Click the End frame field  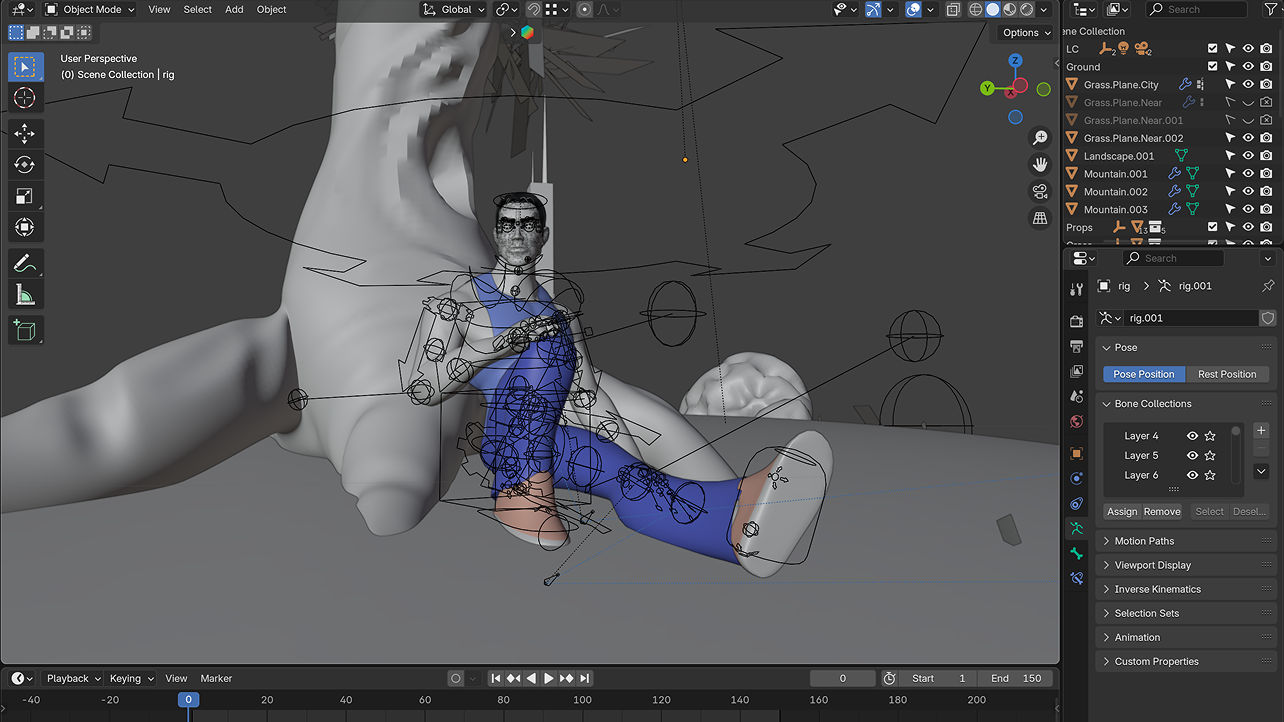coord(1017,678)
